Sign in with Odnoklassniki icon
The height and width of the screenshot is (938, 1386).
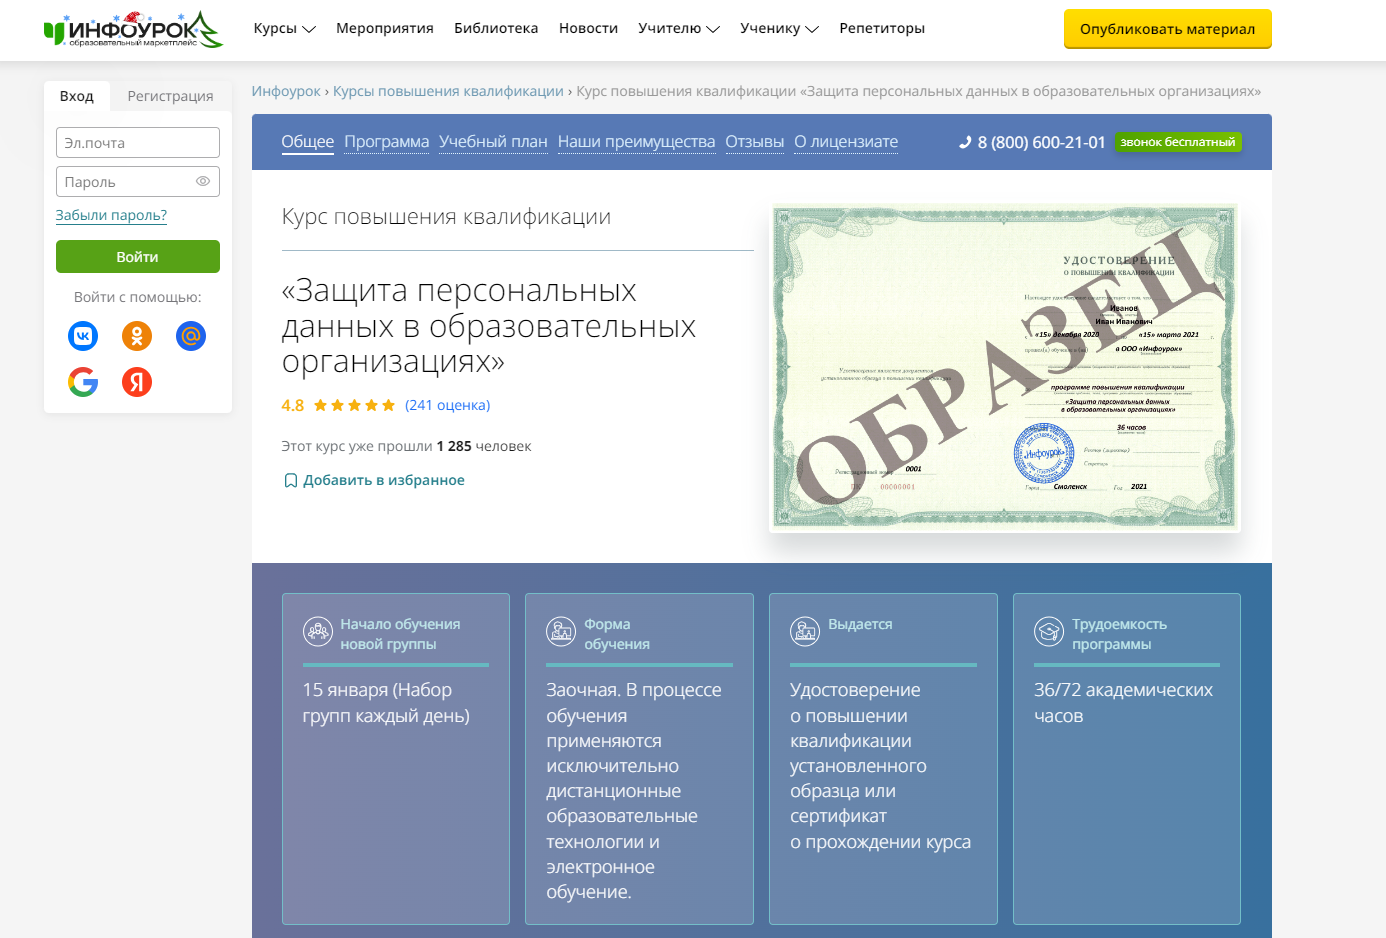(137, 336)
